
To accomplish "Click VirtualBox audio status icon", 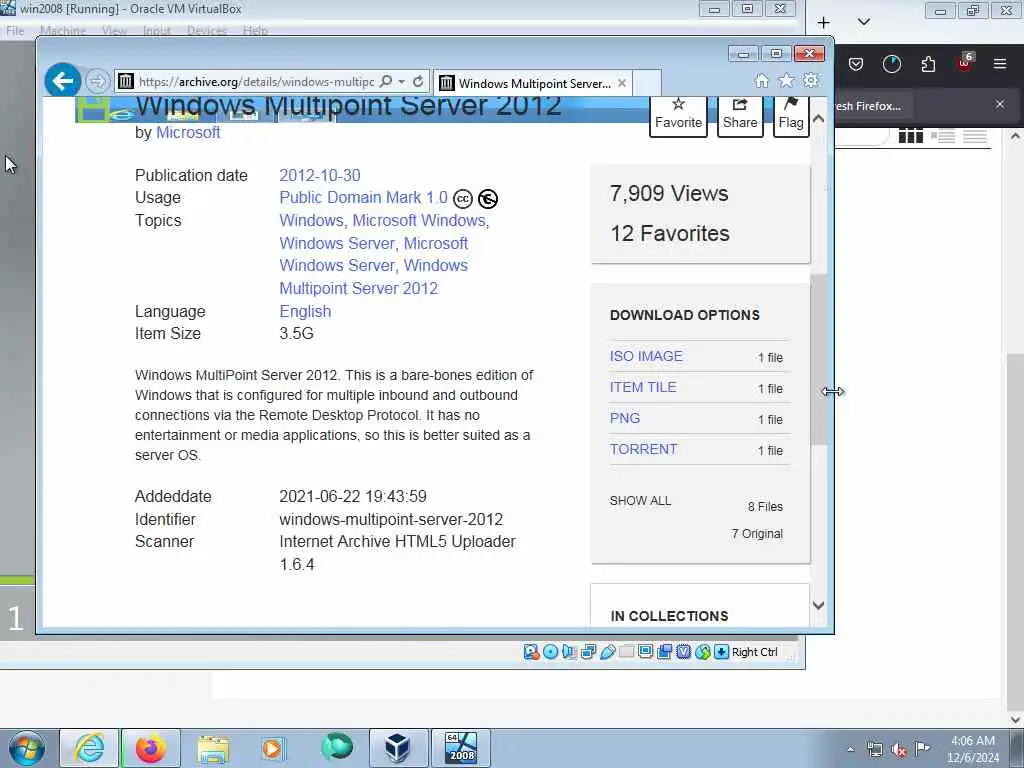I will point(569,652).
